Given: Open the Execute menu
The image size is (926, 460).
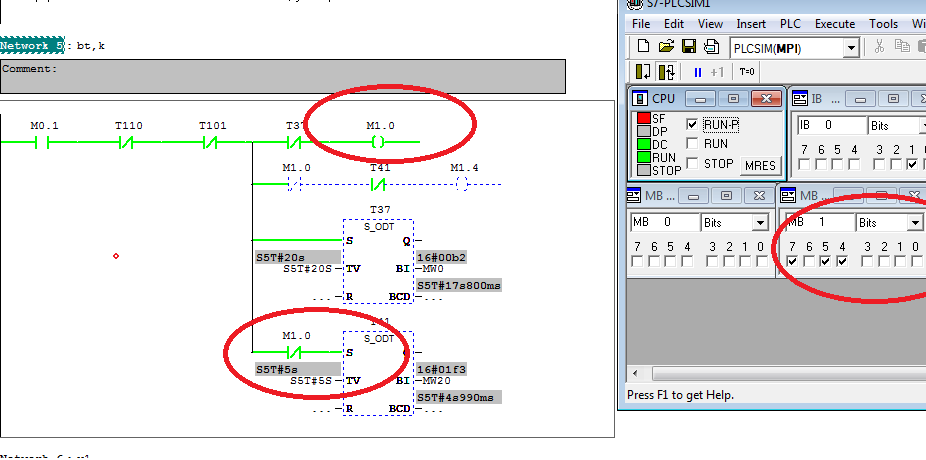Looking at the screenshot, I should click(x=834, y=24).
